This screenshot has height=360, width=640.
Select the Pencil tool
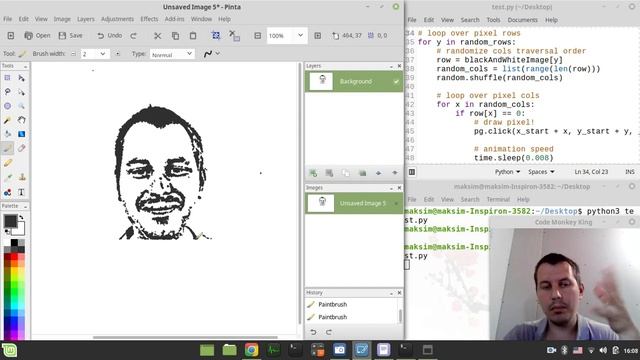point(7,163)
